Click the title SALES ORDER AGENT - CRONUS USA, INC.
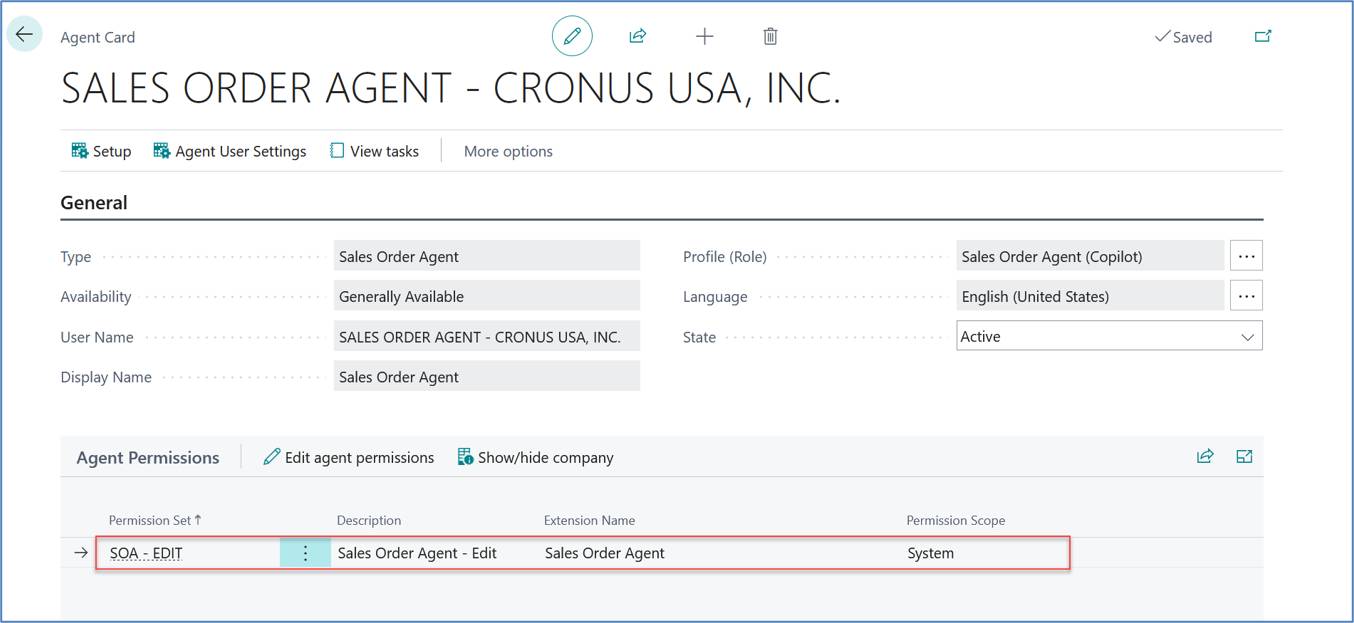 pos(451,89)
